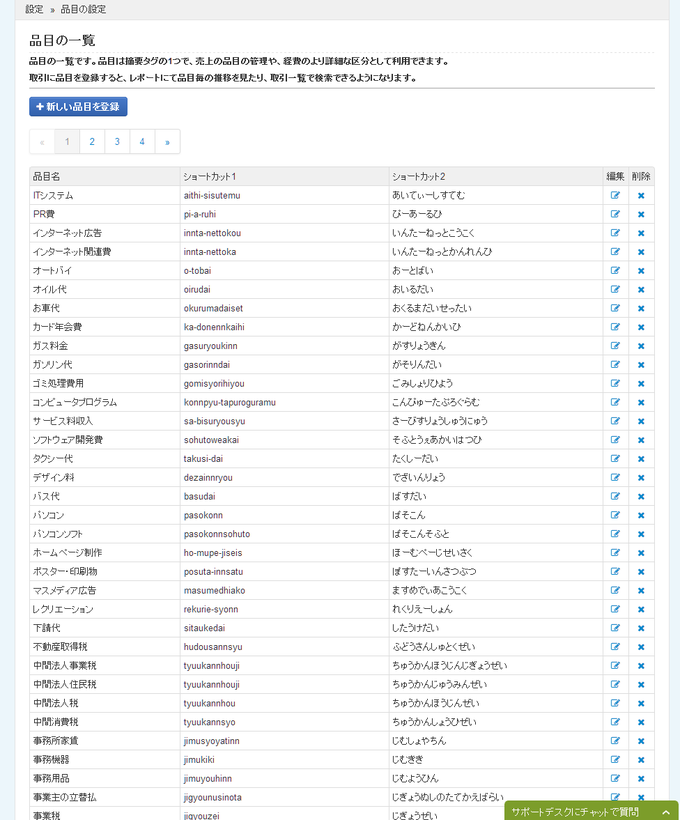Select shortcut text dezainnryou
Screen dimensions: 680x820
point(208,478)
